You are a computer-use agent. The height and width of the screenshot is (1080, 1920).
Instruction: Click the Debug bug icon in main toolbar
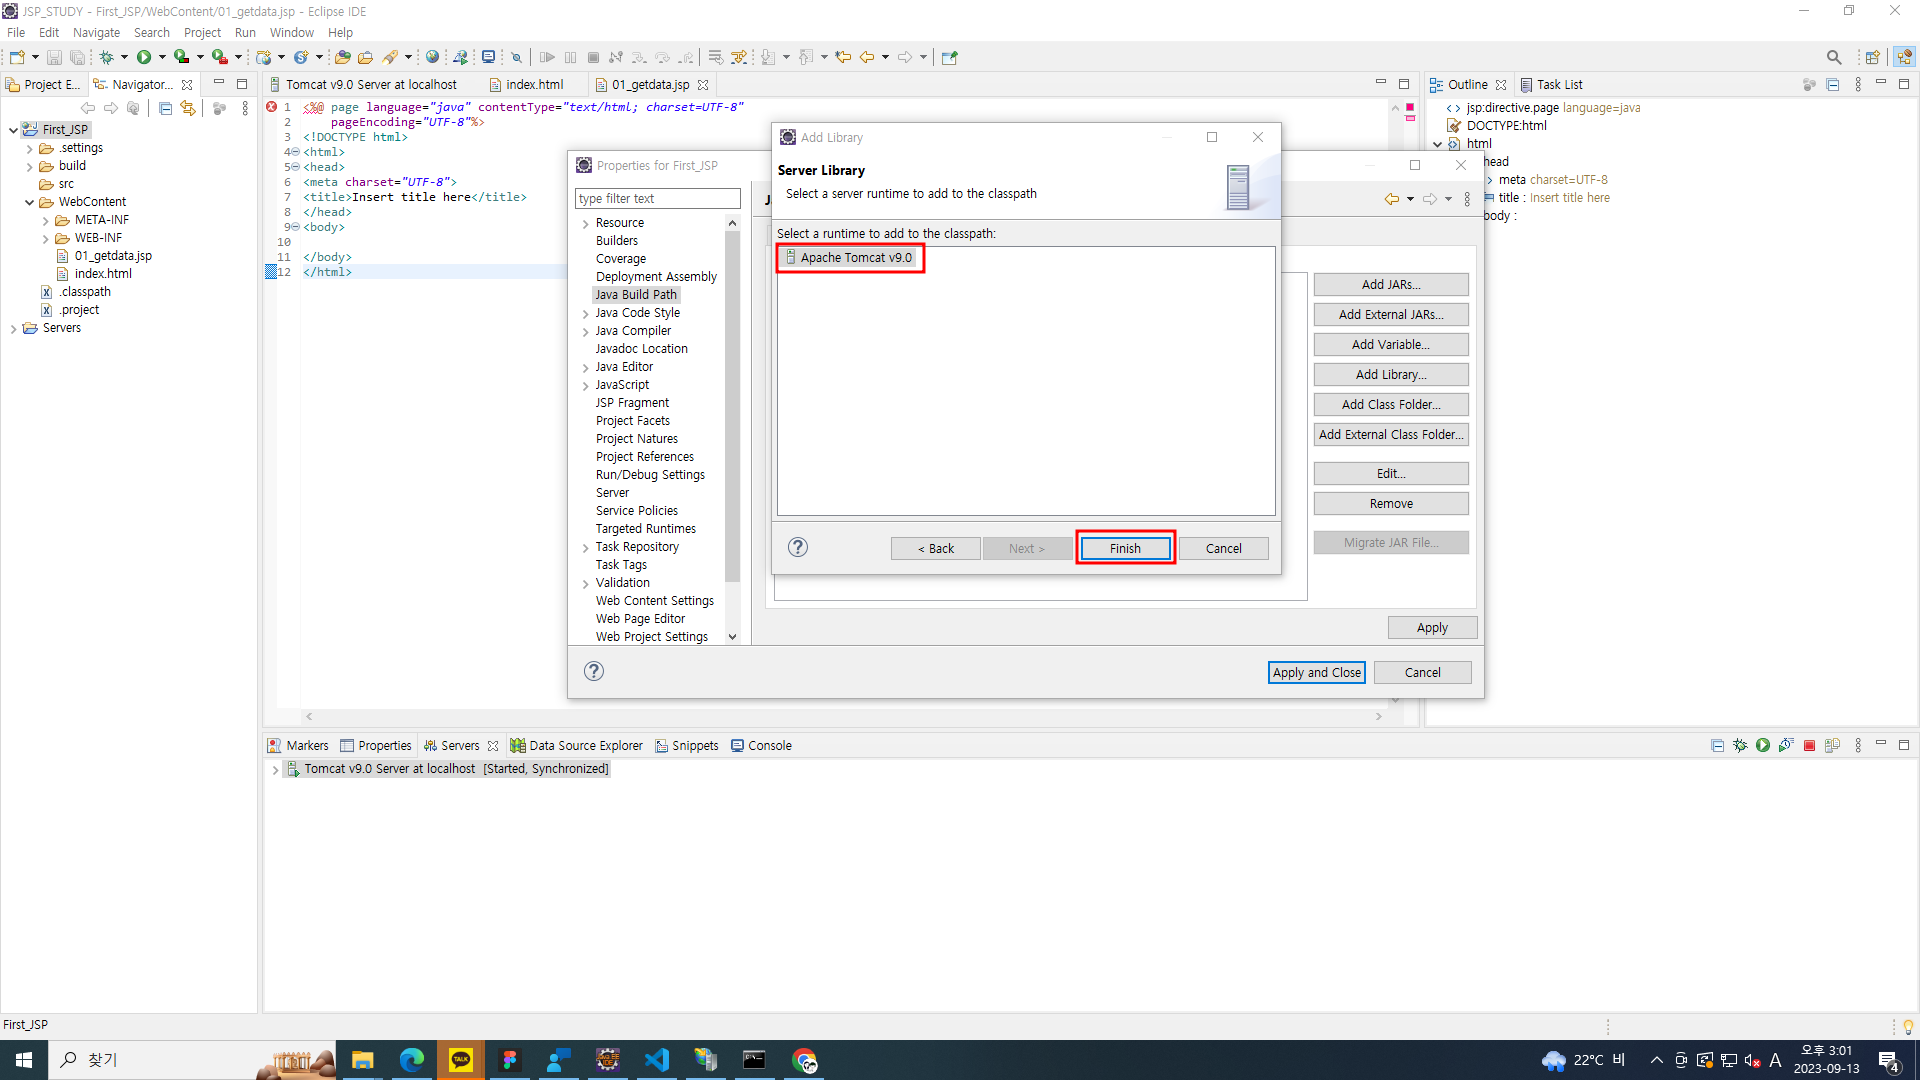click(106, 57)
